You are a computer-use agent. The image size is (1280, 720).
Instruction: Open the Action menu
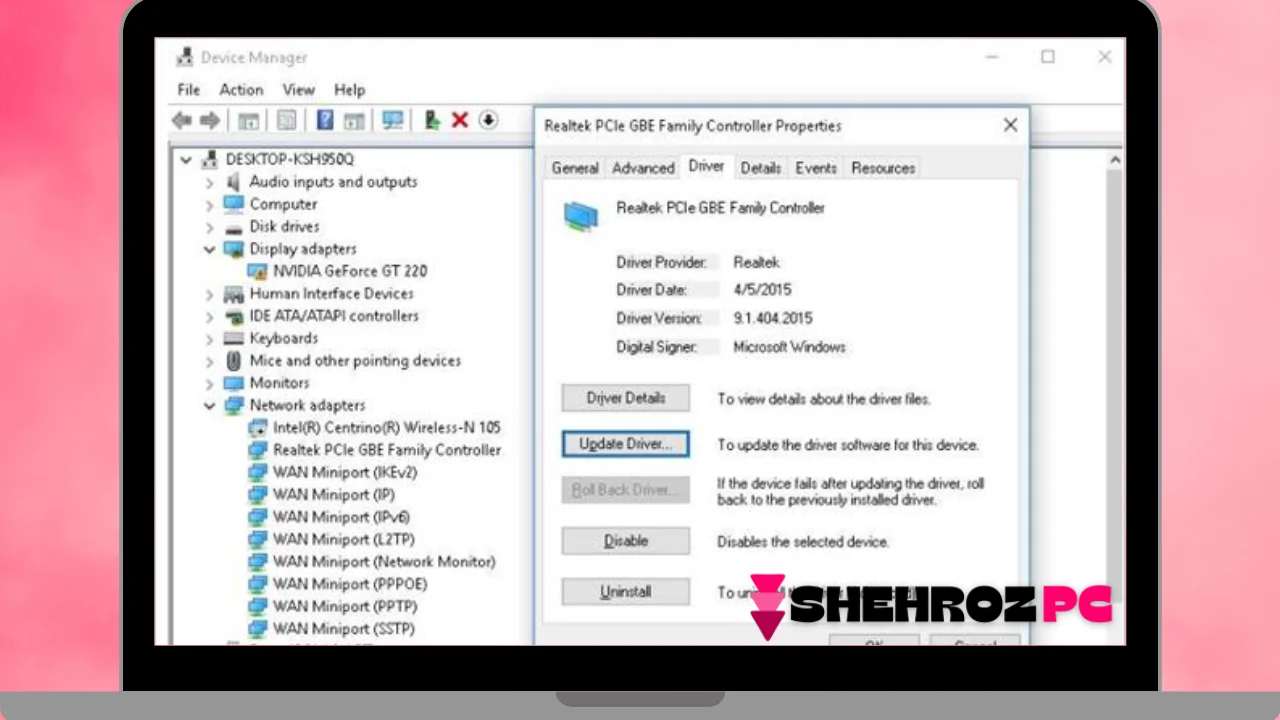pos(241,90)
